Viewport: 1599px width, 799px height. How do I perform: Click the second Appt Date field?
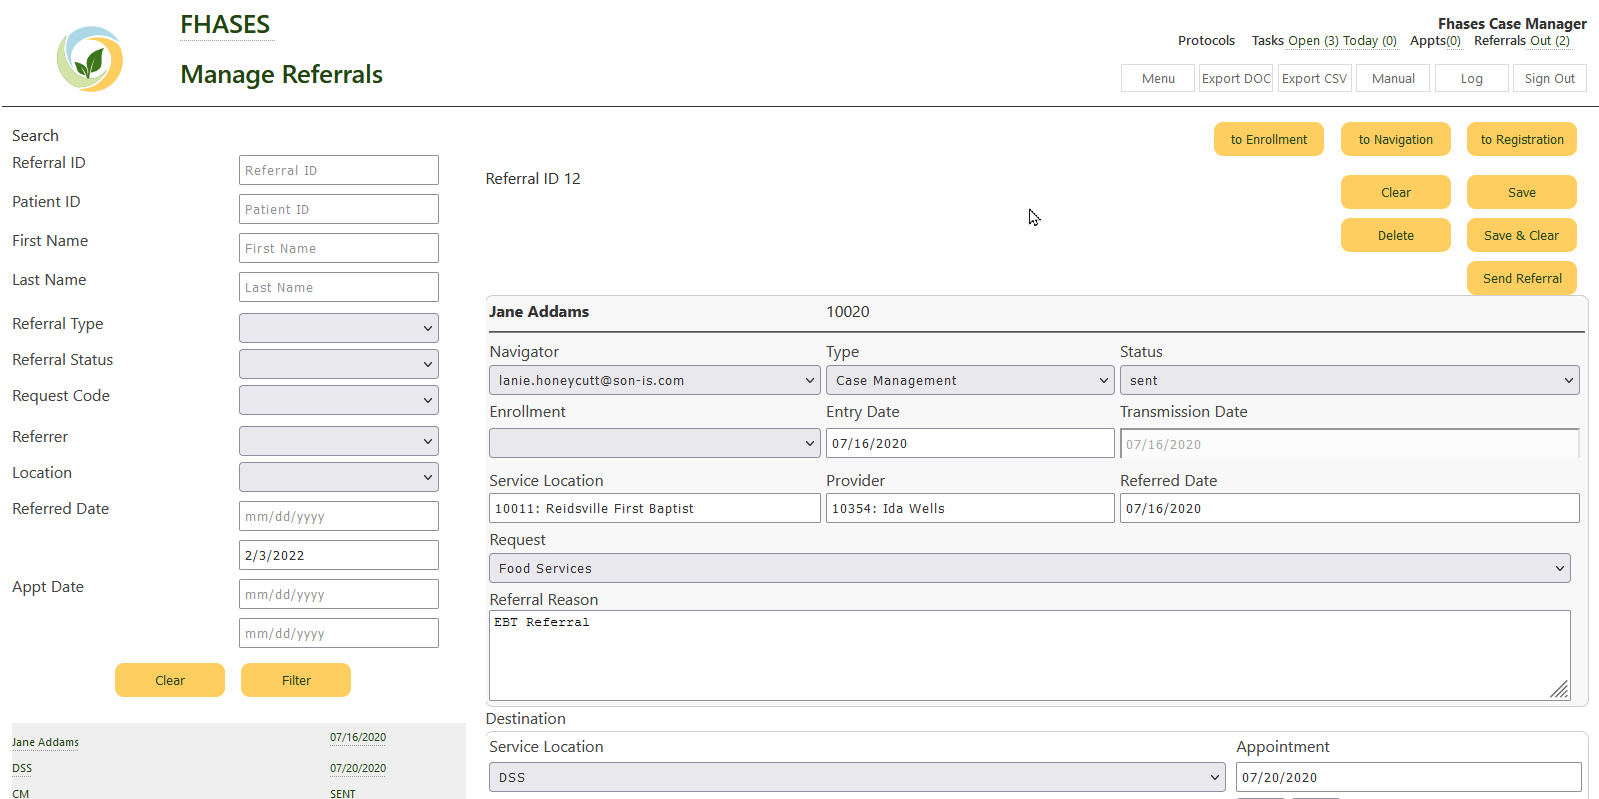[x=339, y=633]
